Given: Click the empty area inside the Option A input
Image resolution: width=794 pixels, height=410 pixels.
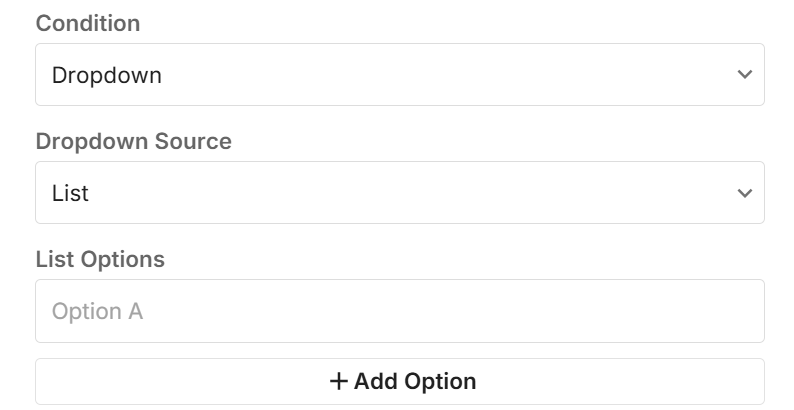Looking at the screenshot, I should click(x=450, y=311).
